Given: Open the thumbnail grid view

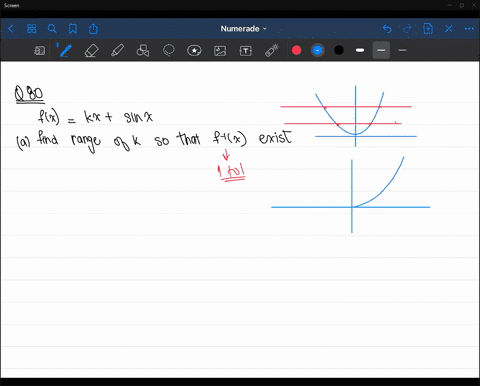Looking at the screenshot, I should coord(32,29).
